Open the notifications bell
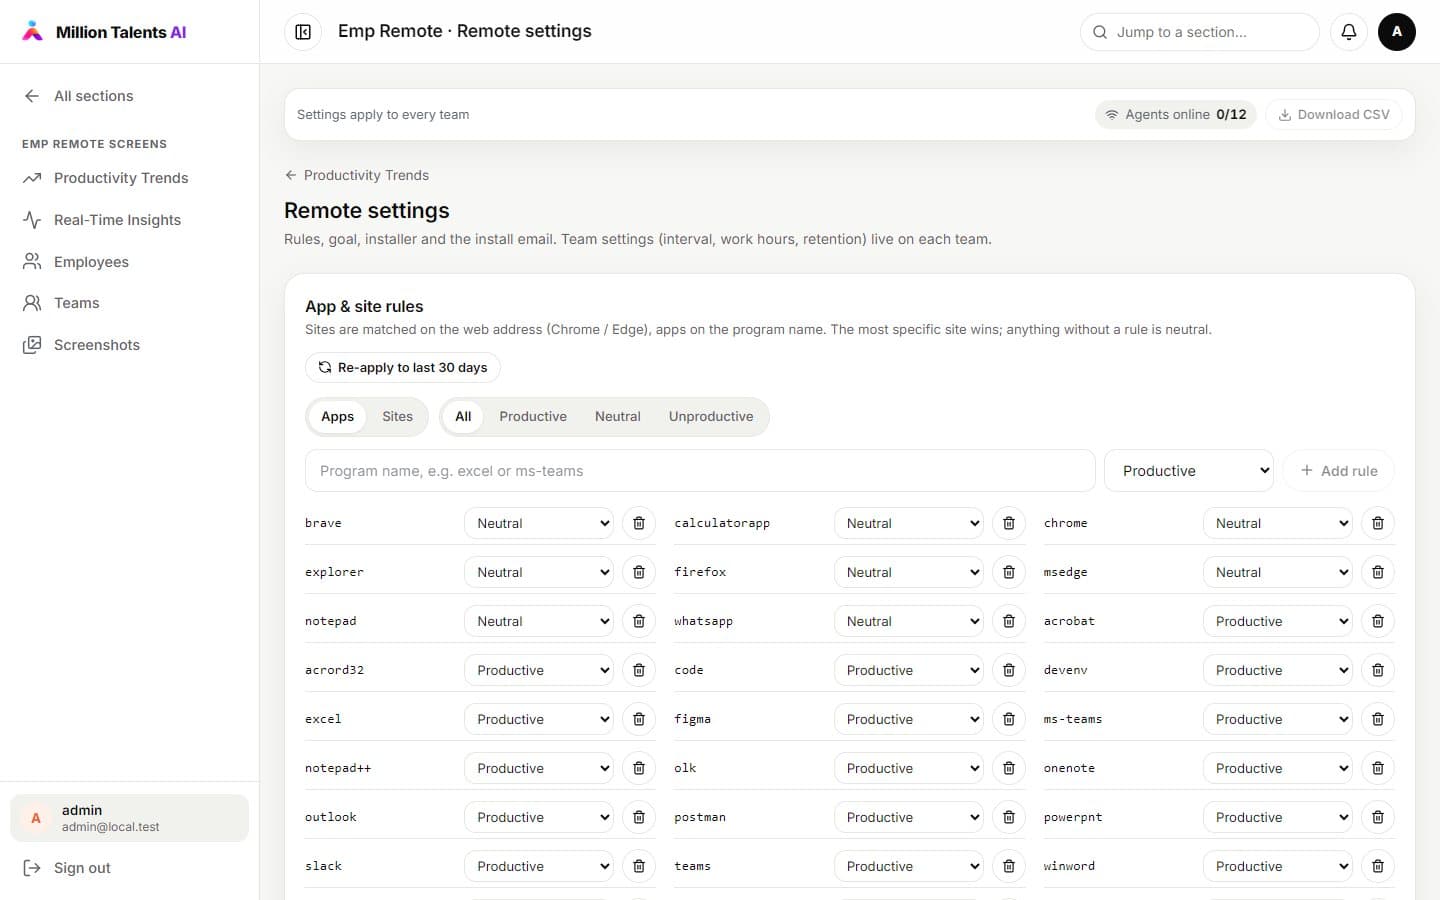The image size is (1440, 900). [x=1348, y=32]
